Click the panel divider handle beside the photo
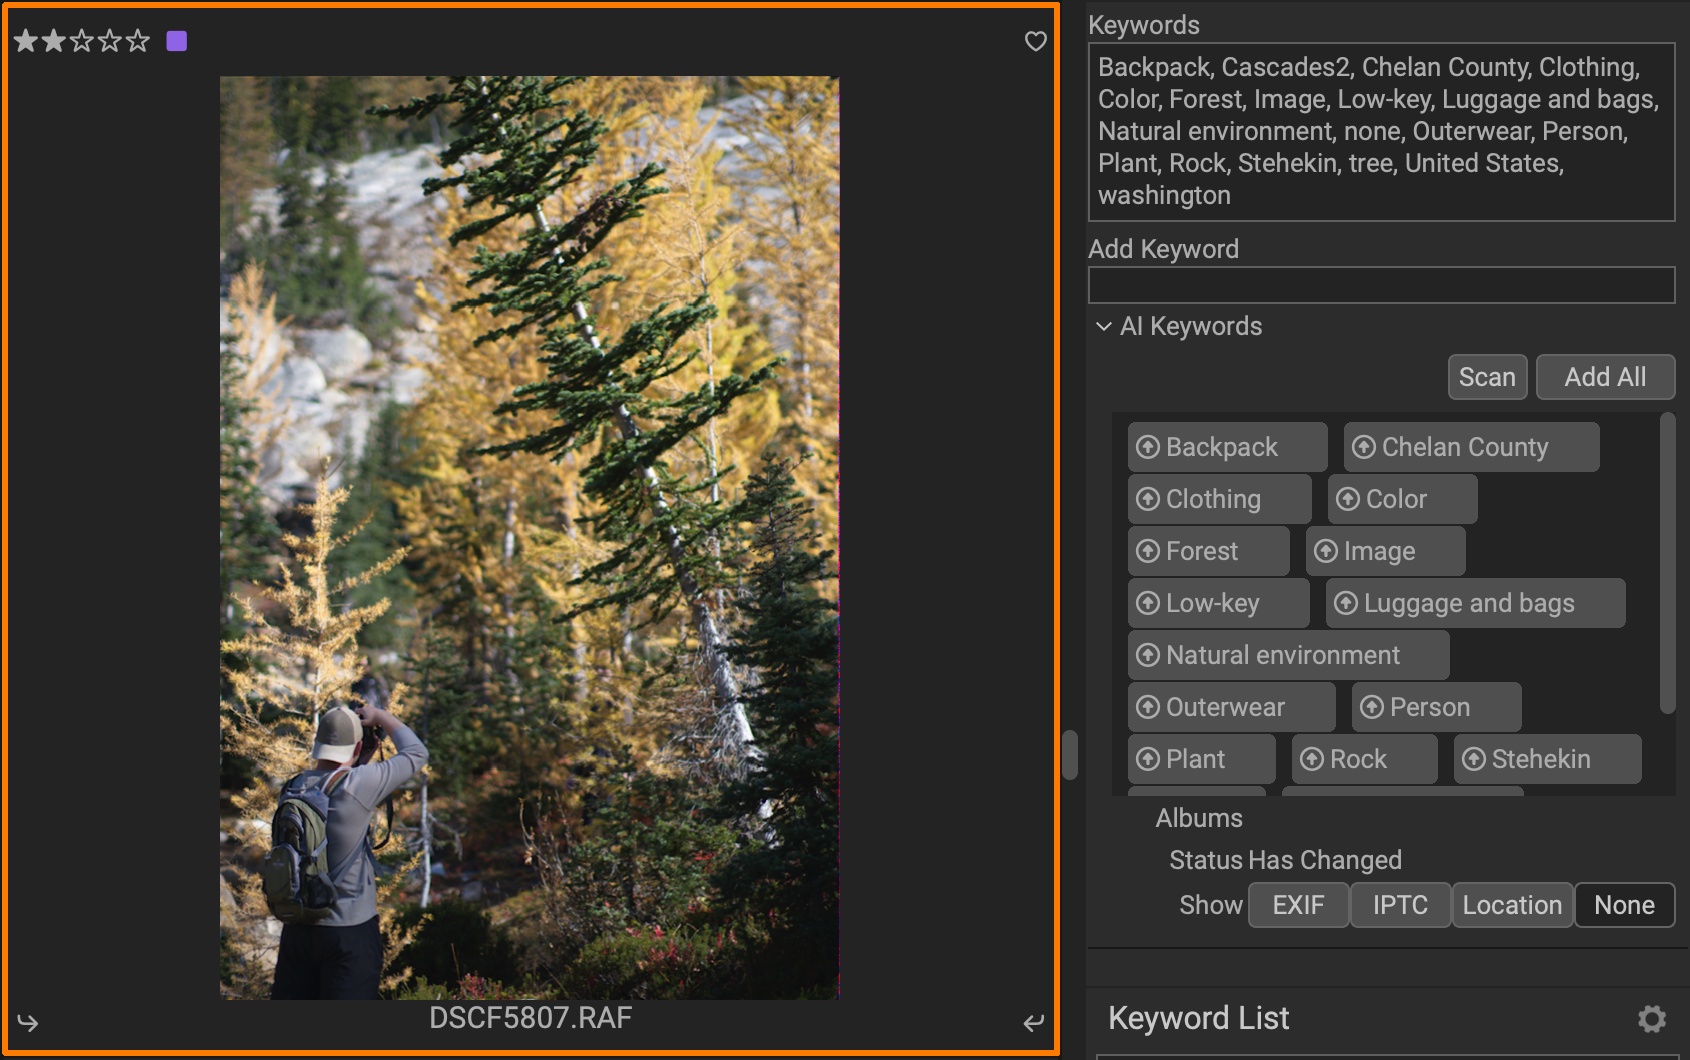The height and width of the screenshot is (1060, 1690). coord(1070,755)
